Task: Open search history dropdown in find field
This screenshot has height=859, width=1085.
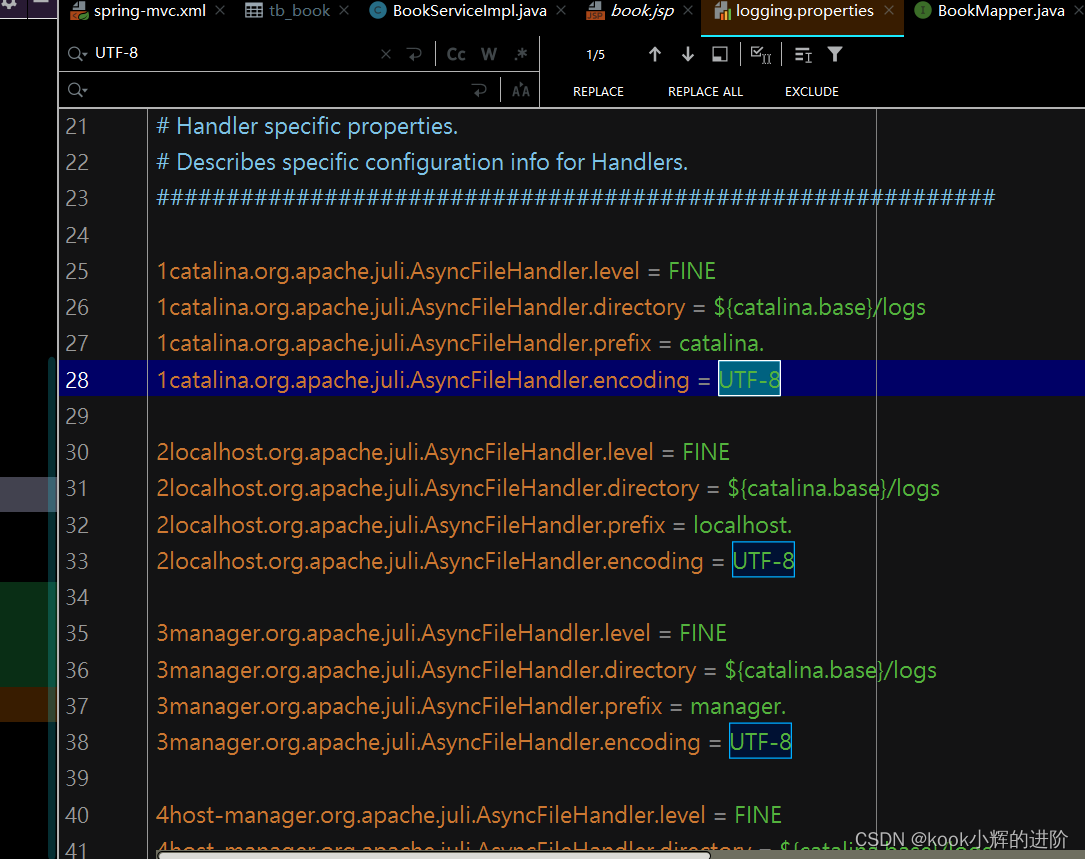Action: [x=77, y=54]
